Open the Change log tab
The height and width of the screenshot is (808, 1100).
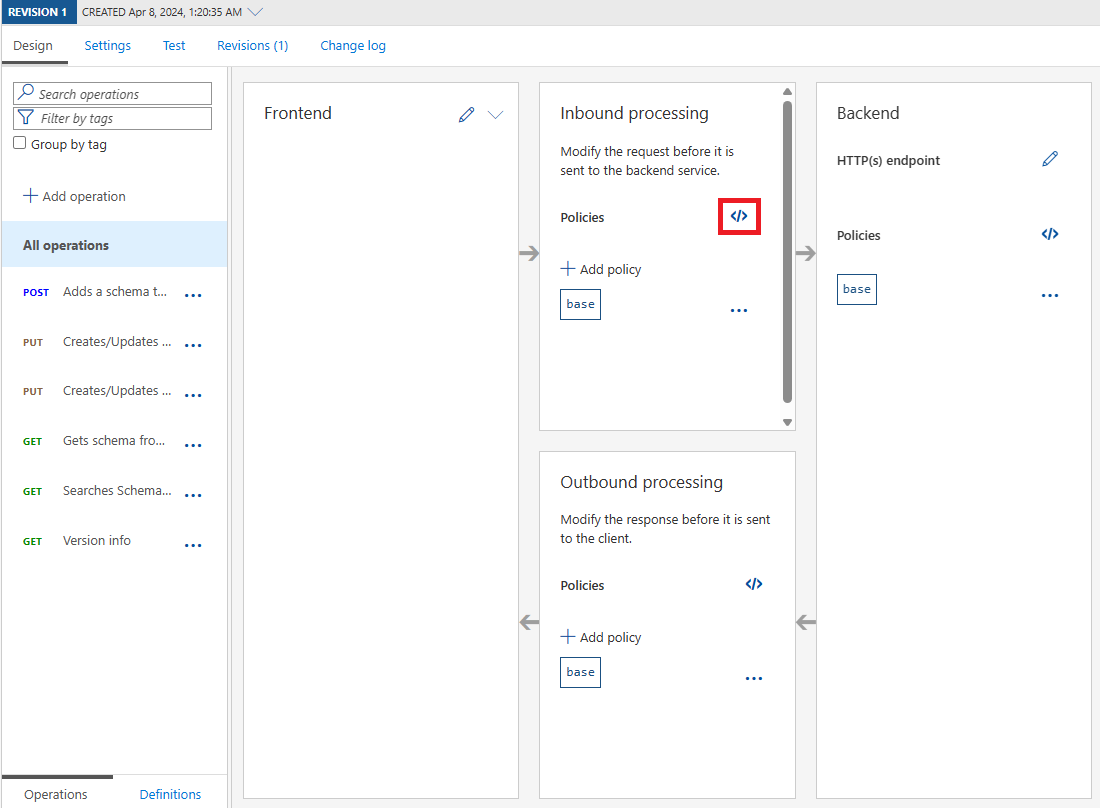pos(352,45)
